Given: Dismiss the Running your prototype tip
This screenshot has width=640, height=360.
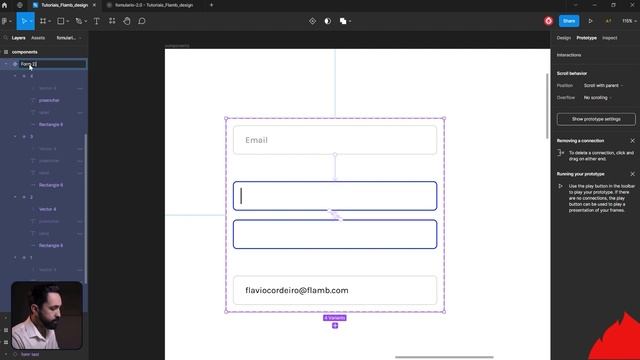Looking at the screenshot, I should coord(633,174).
